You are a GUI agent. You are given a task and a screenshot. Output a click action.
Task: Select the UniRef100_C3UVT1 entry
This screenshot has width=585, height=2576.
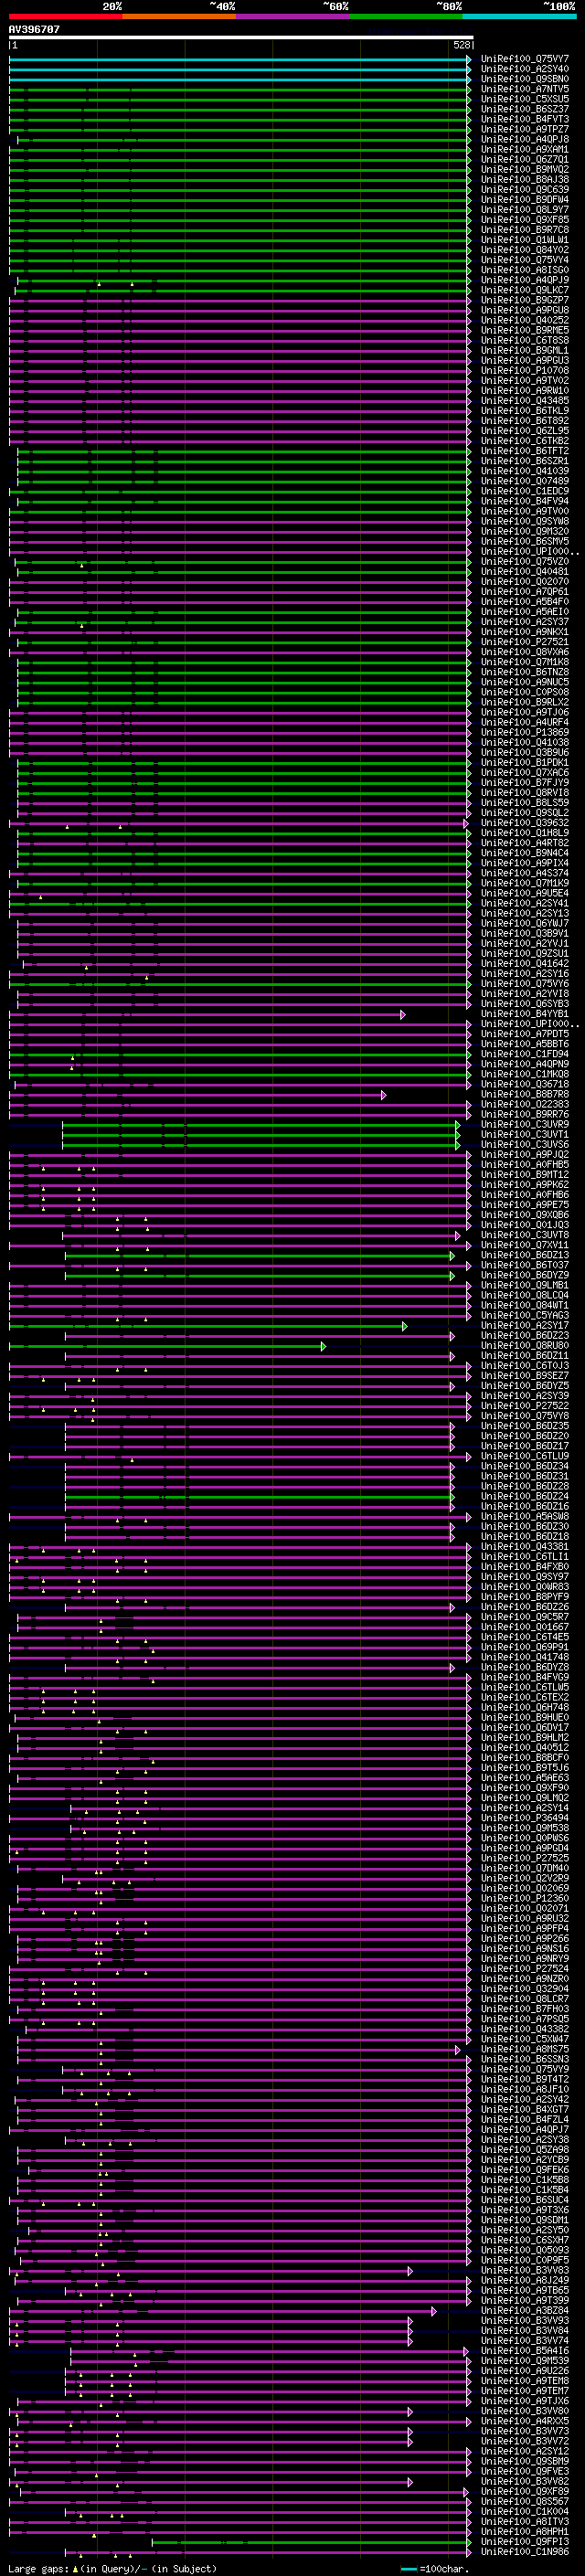[525, 1134]
